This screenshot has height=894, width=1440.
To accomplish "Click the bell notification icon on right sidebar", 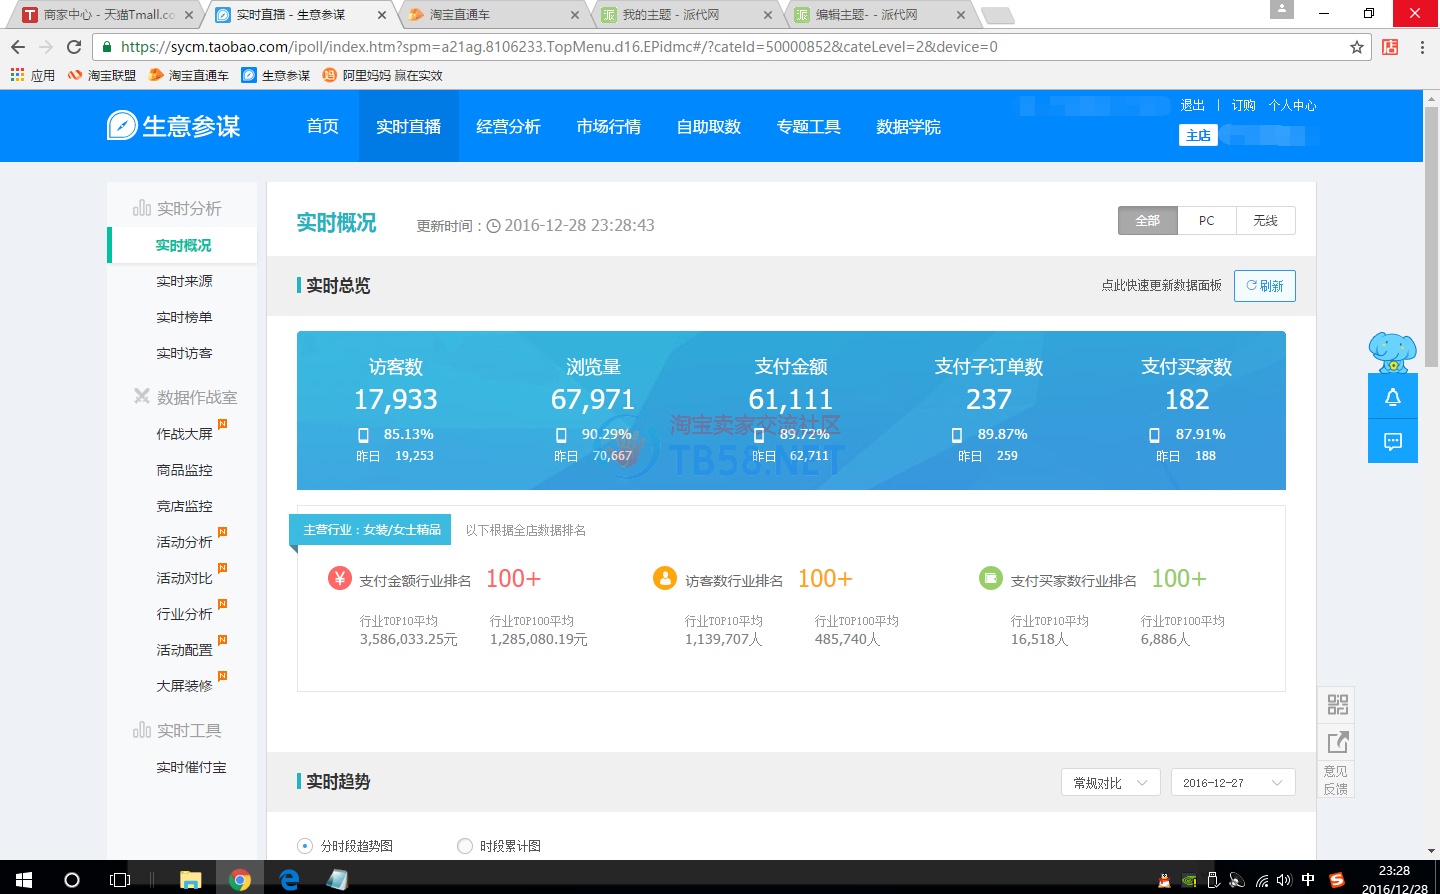I will (x=1392, y=397).
